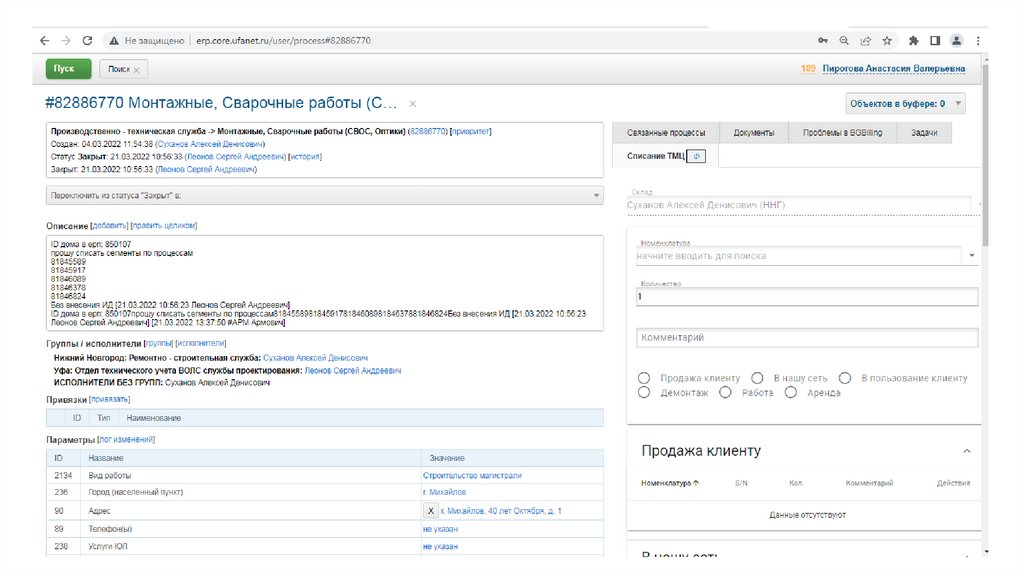Open the Проблемы в BGBilling tab
This screenshot has height=574, width=1024.
coord(843,133)
